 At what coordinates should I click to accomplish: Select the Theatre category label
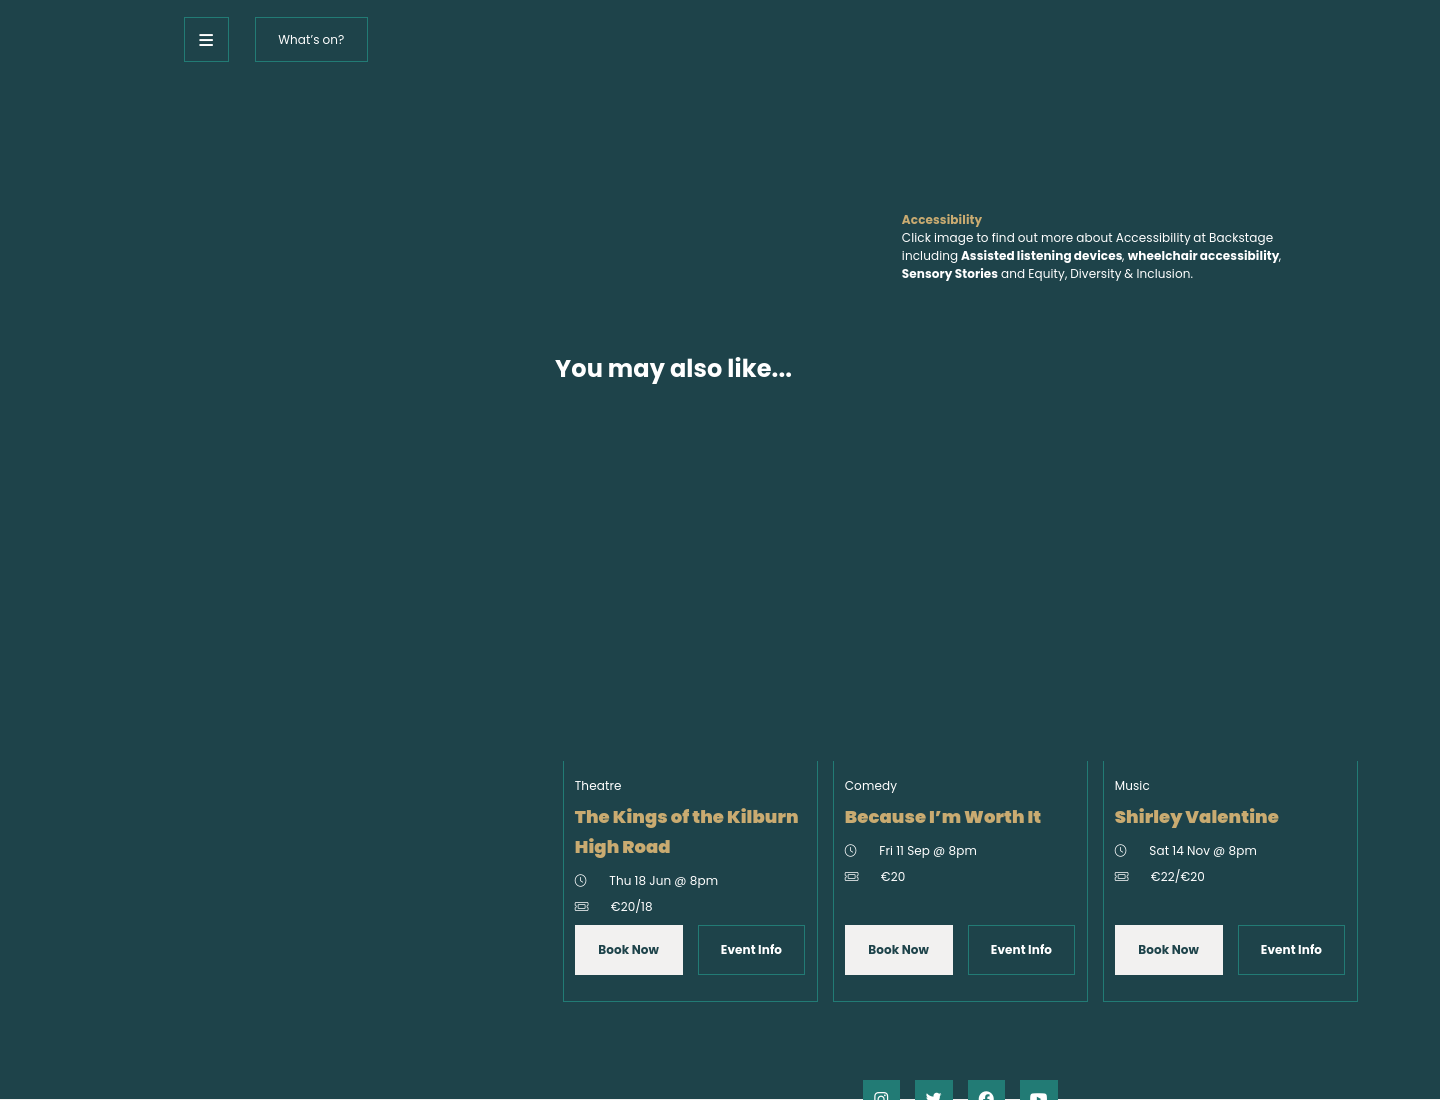598,786
